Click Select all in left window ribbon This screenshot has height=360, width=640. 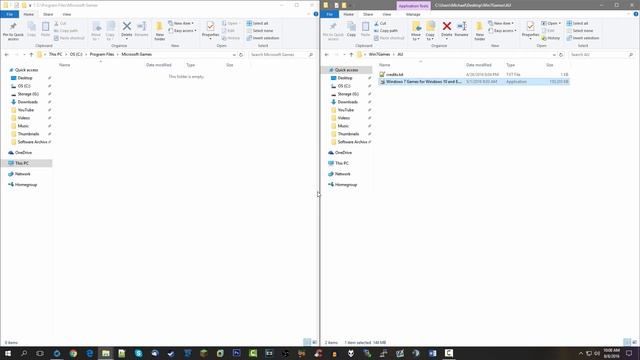pyautogui.click(x=257, y=23)
